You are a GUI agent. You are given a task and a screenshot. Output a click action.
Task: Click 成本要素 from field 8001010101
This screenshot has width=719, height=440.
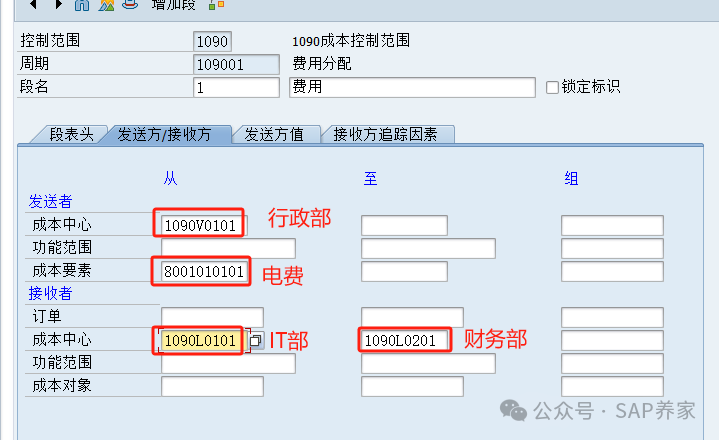click(x=204, y=271)
